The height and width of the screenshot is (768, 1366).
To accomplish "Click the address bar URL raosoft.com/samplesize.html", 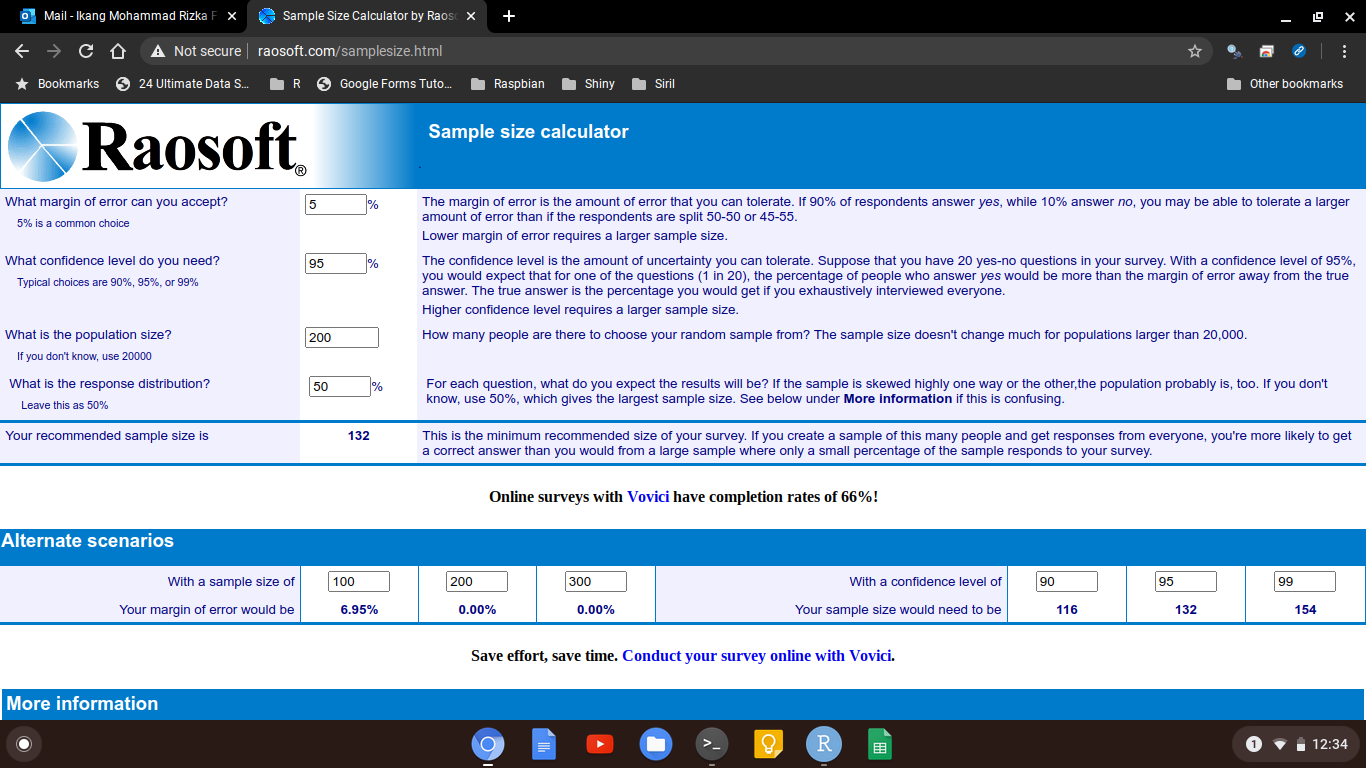I will [x=349, y=51].
